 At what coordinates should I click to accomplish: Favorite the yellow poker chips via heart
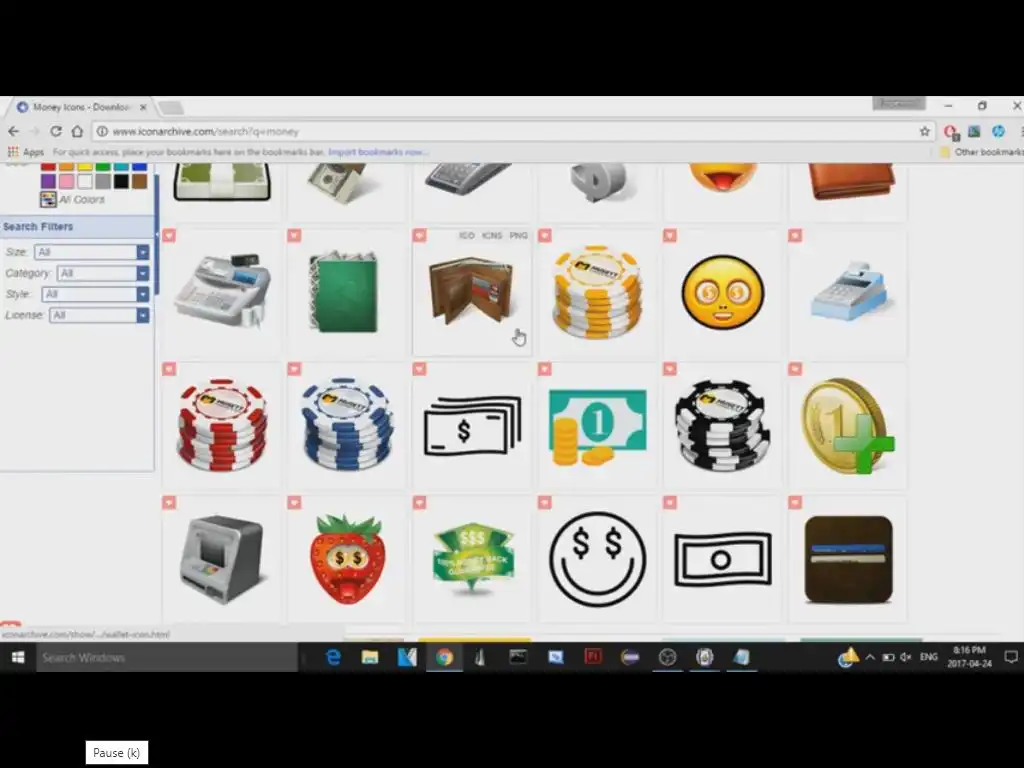545,236
